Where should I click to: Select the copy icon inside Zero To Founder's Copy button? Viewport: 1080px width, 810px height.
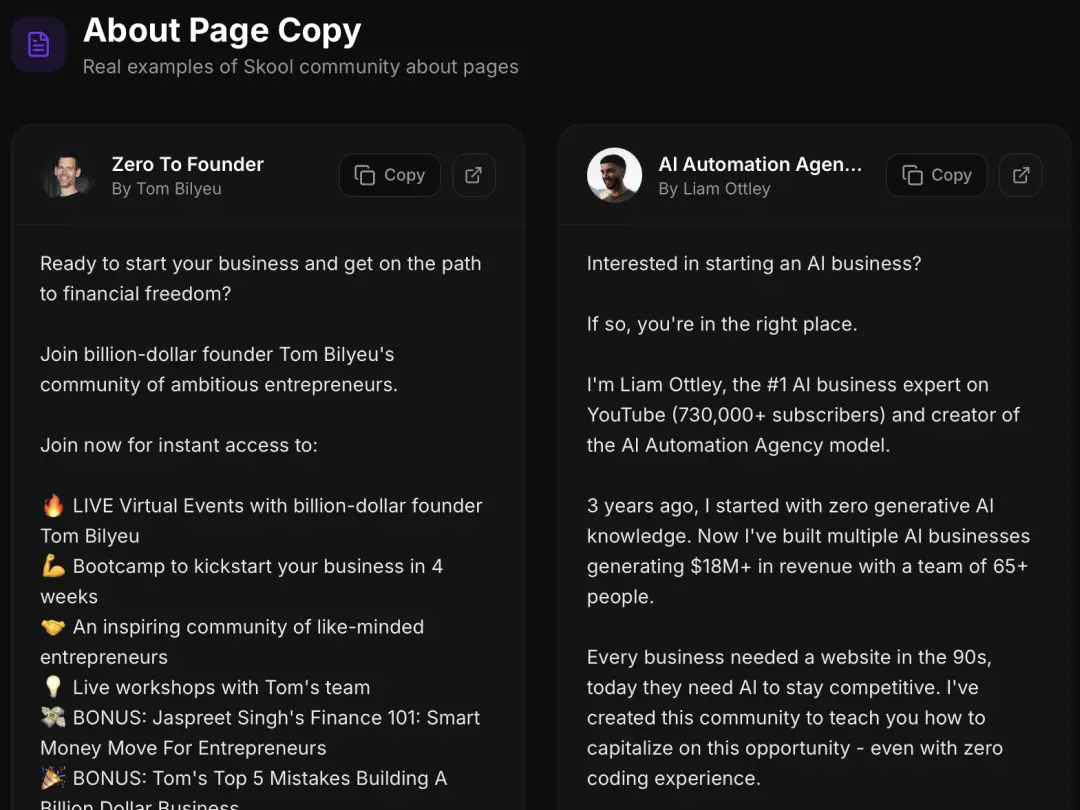pos(363,175)
